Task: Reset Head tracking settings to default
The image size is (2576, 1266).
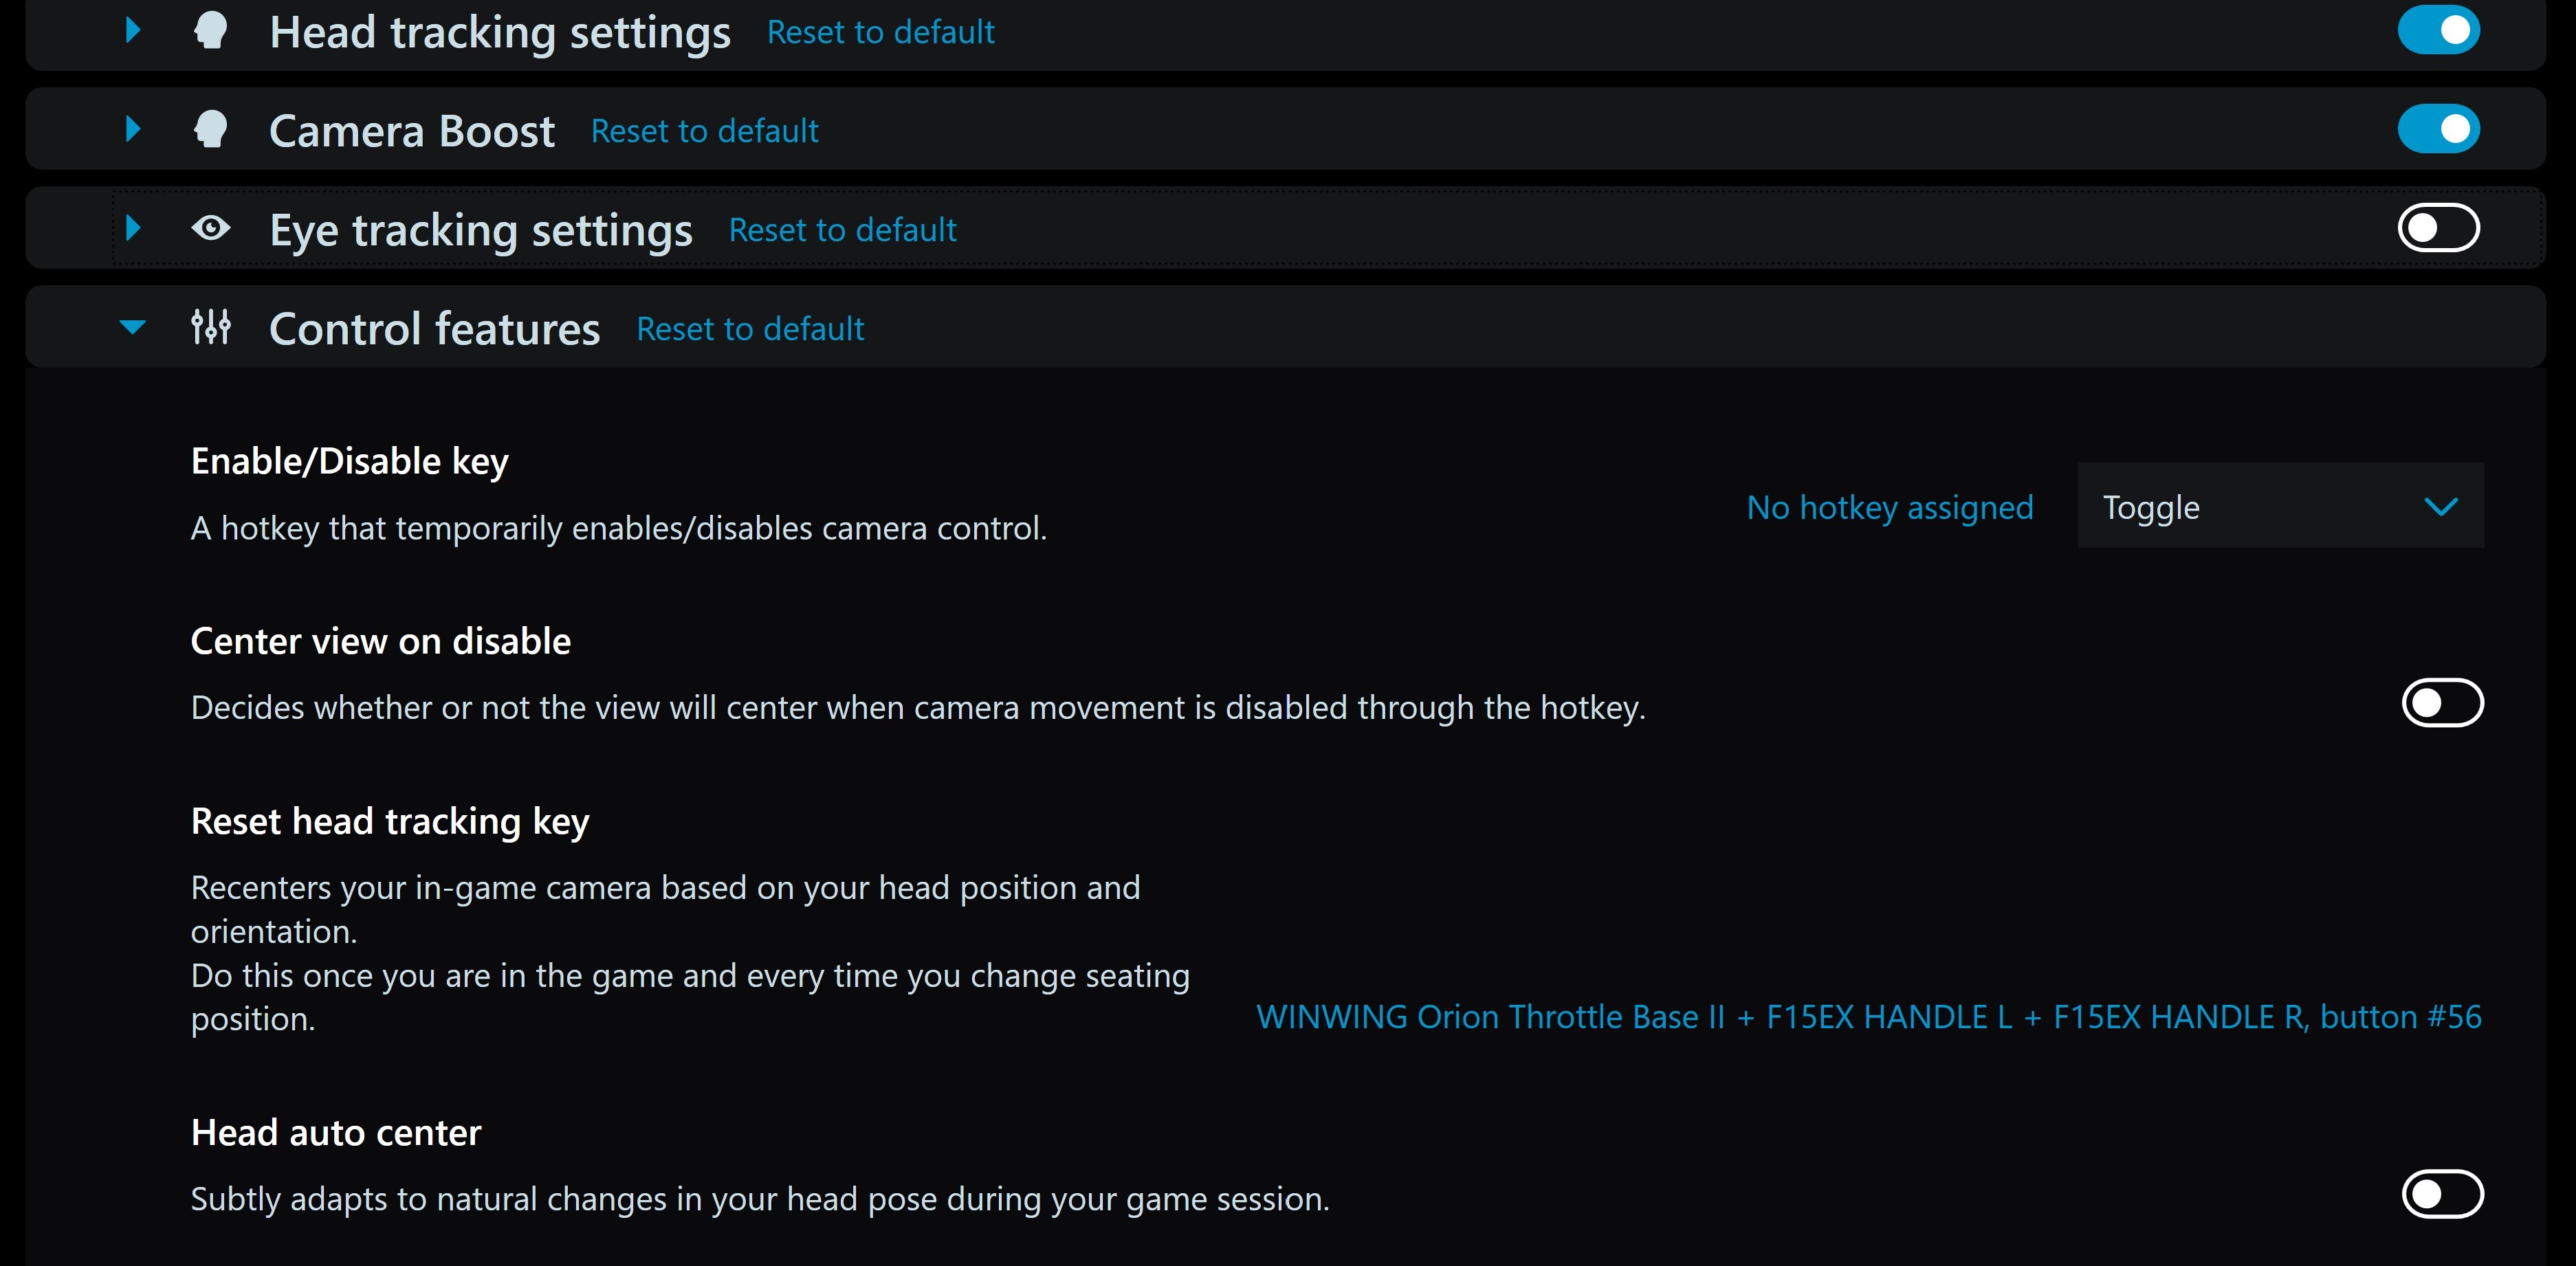Action: click(880, 32)
